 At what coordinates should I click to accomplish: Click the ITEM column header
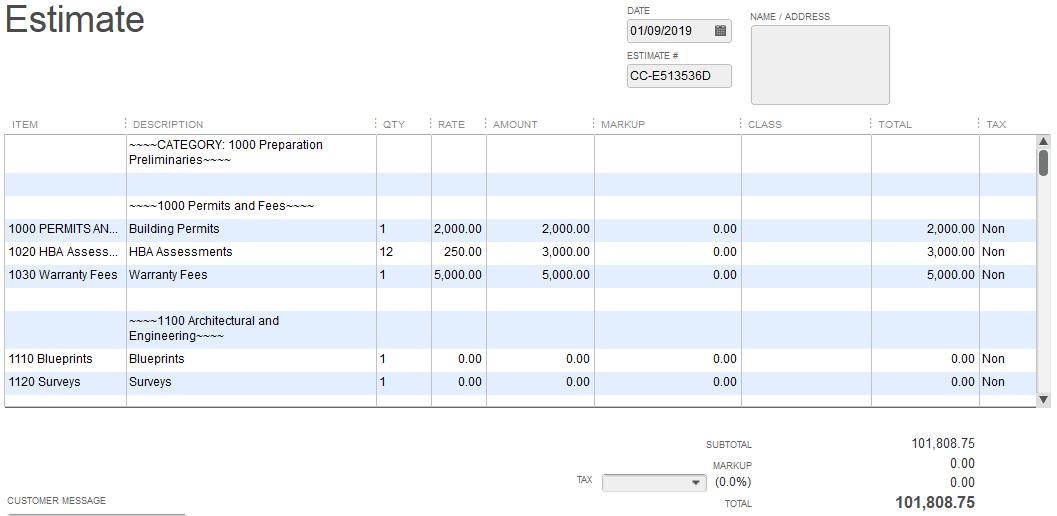tap(25, 125)
